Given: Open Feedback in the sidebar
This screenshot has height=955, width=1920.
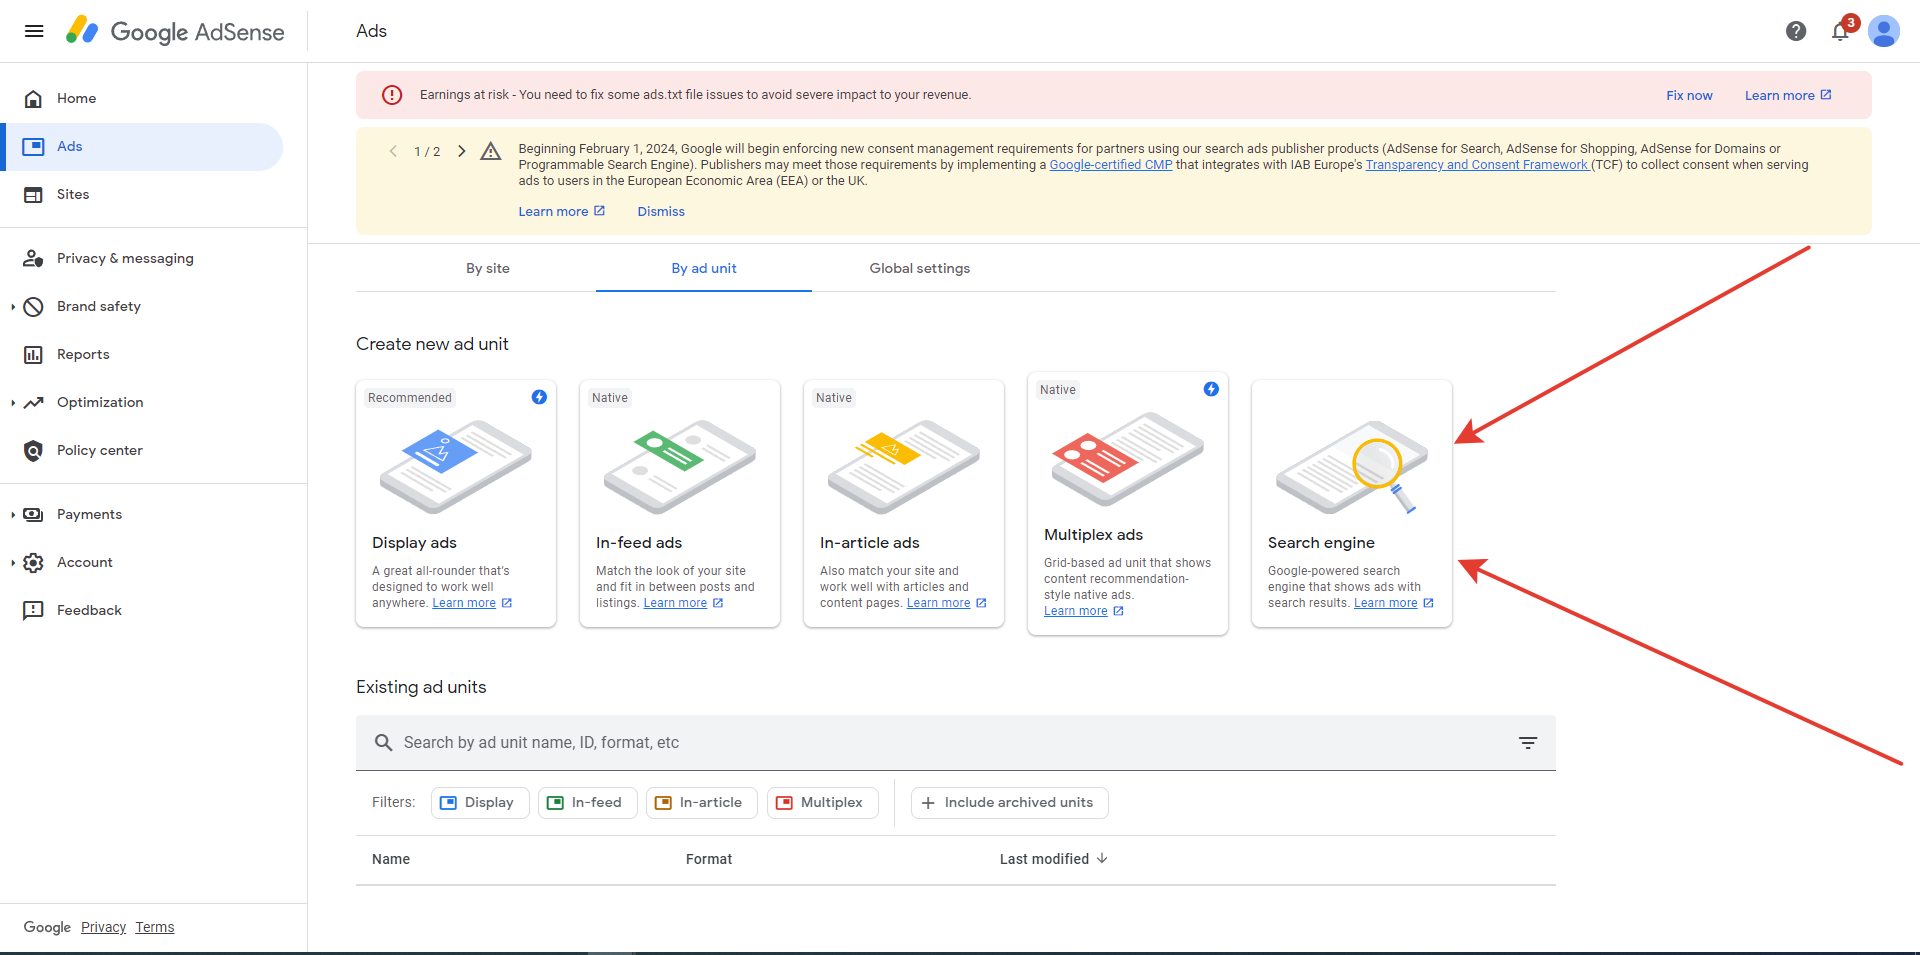Looking at the screenshot, I should pos(141,610).
